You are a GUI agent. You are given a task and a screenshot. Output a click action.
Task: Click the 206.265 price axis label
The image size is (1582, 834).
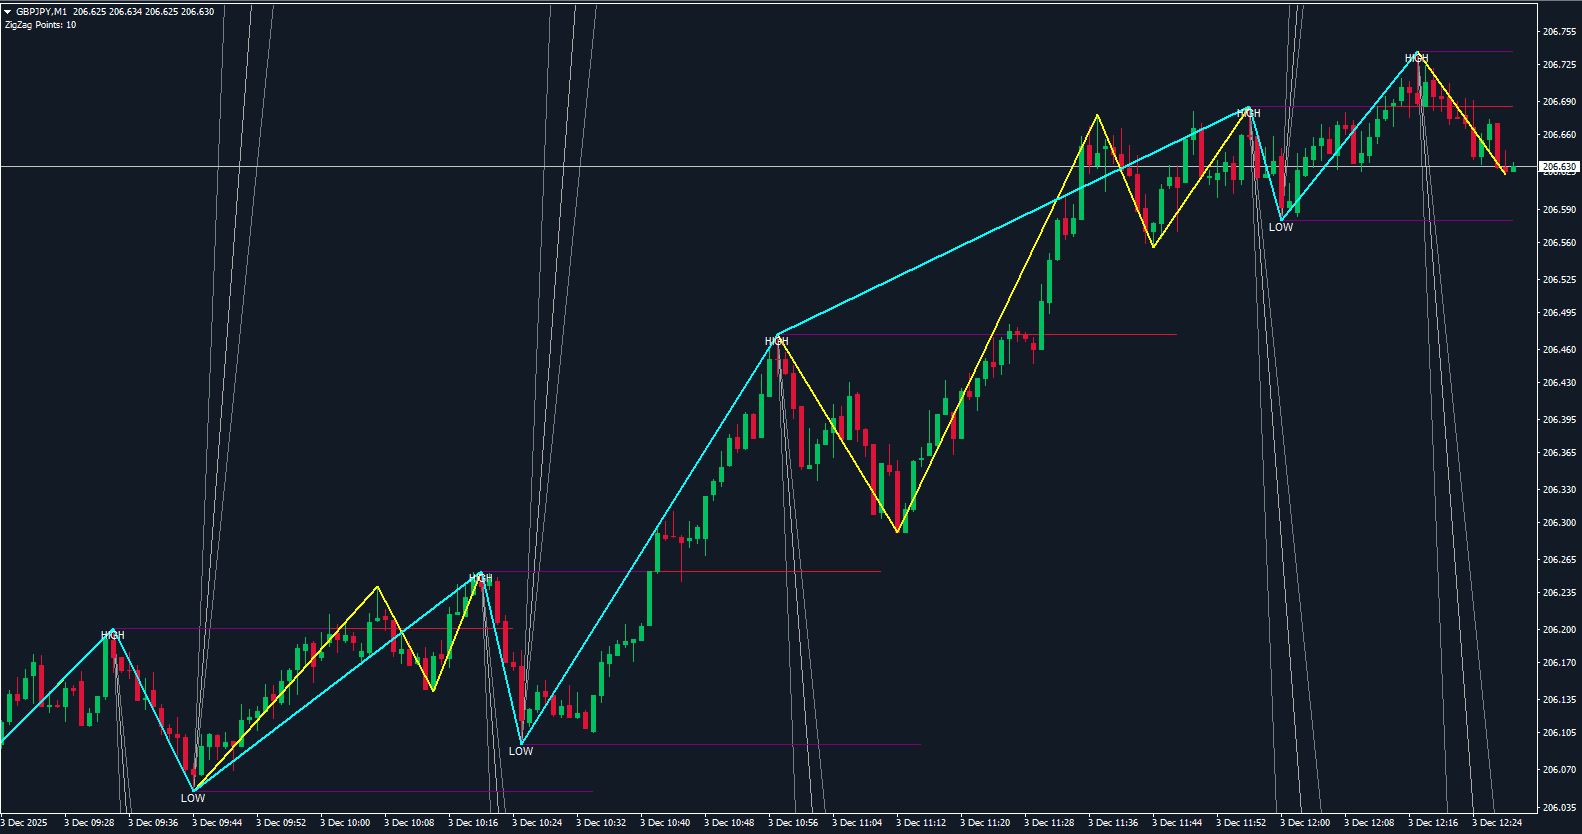(x=1559, y=560)
